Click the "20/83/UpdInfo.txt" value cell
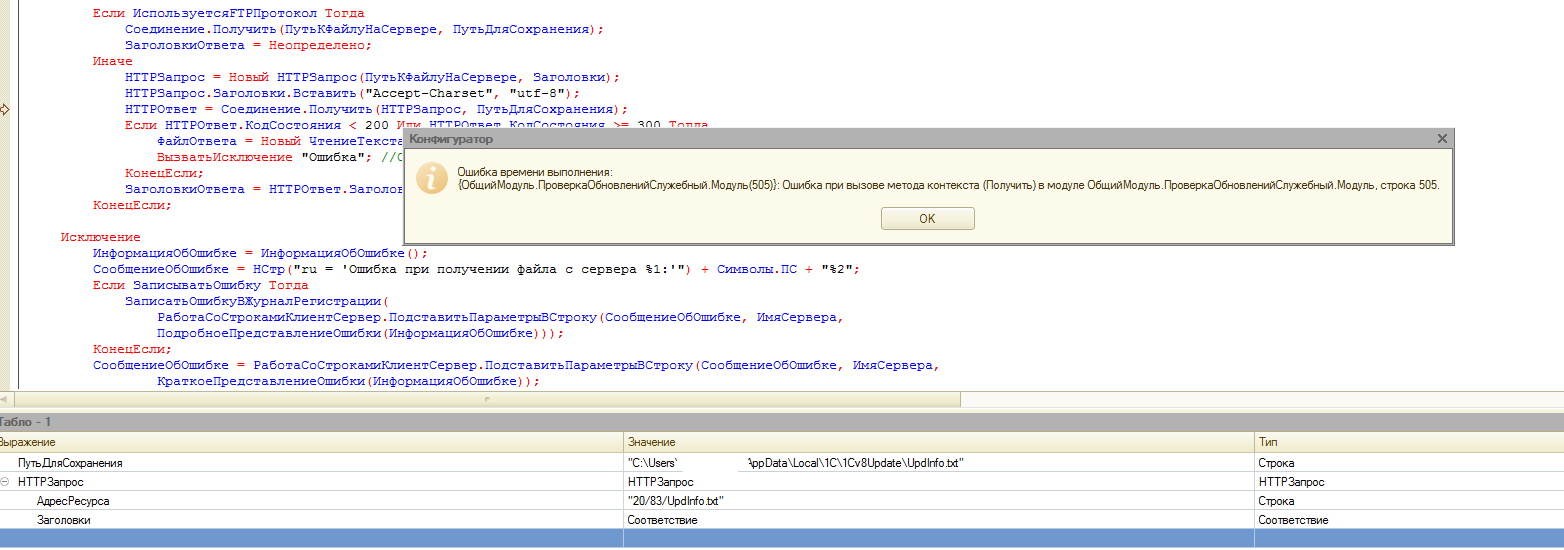Viewport: 1564px width, 550px height. click(x=938, y=501)
